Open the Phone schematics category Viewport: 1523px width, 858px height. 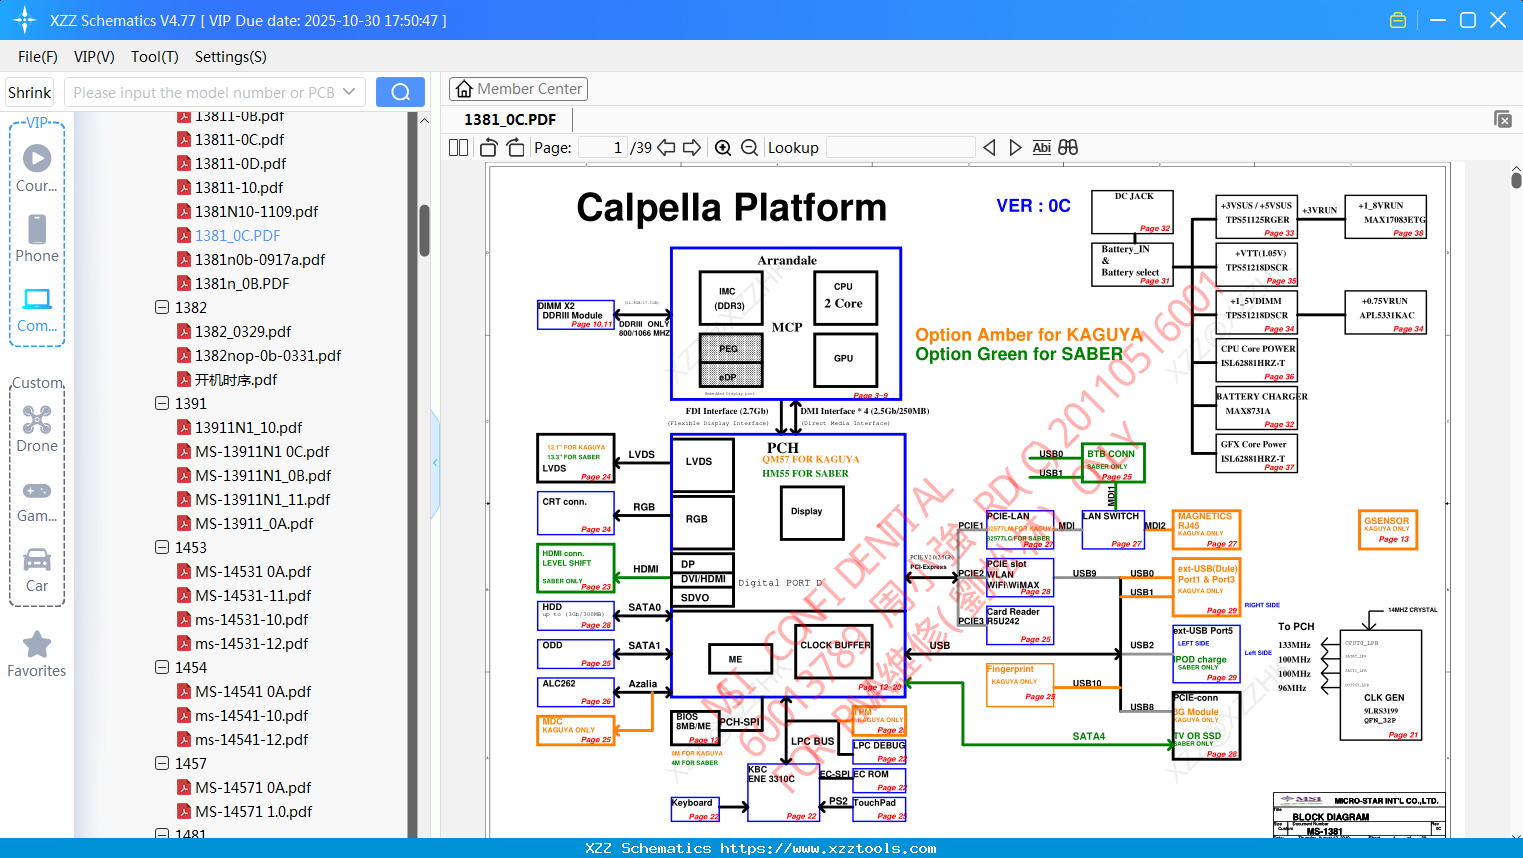37,238
